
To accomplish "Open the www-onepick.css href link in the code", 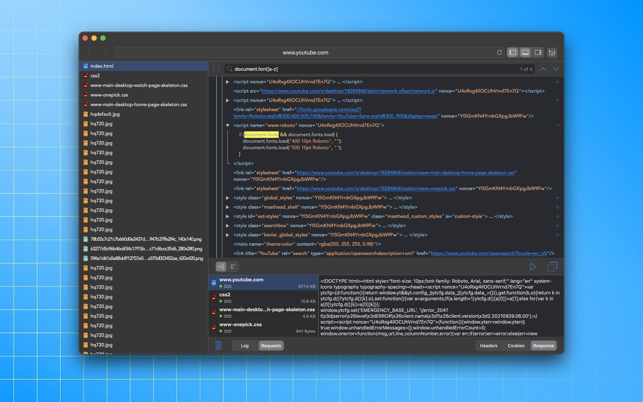I will point(376,189).
